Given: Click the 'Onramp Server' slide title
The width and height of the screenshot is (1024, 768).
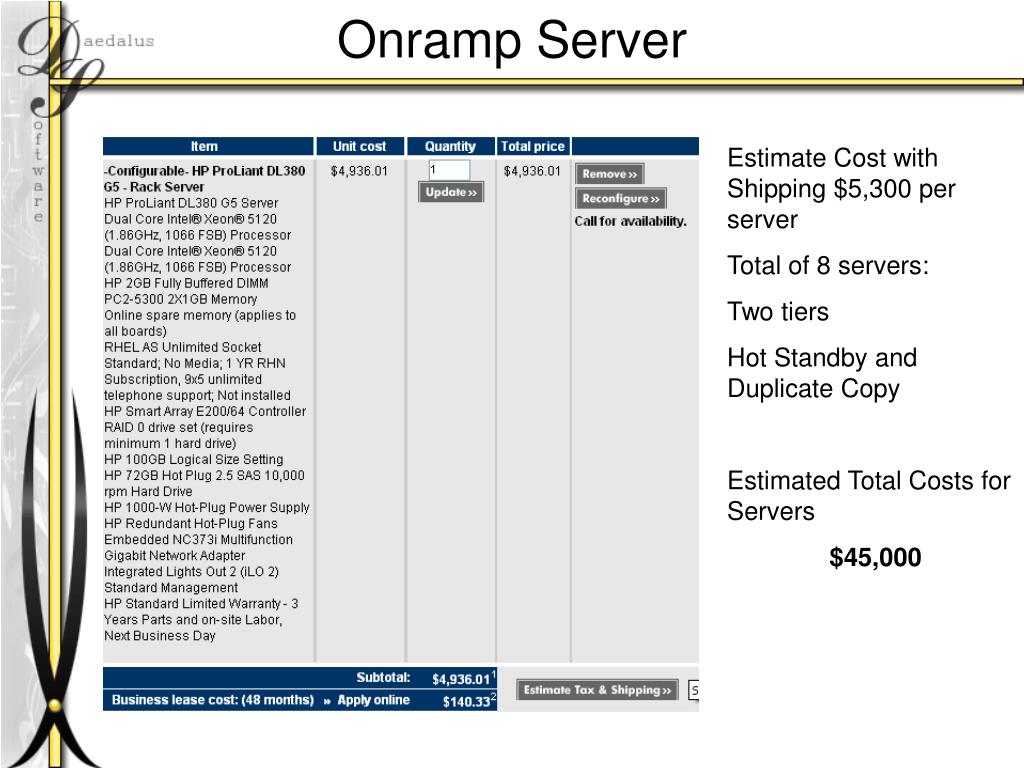Looking at the screenshot, I should (511, 40).
